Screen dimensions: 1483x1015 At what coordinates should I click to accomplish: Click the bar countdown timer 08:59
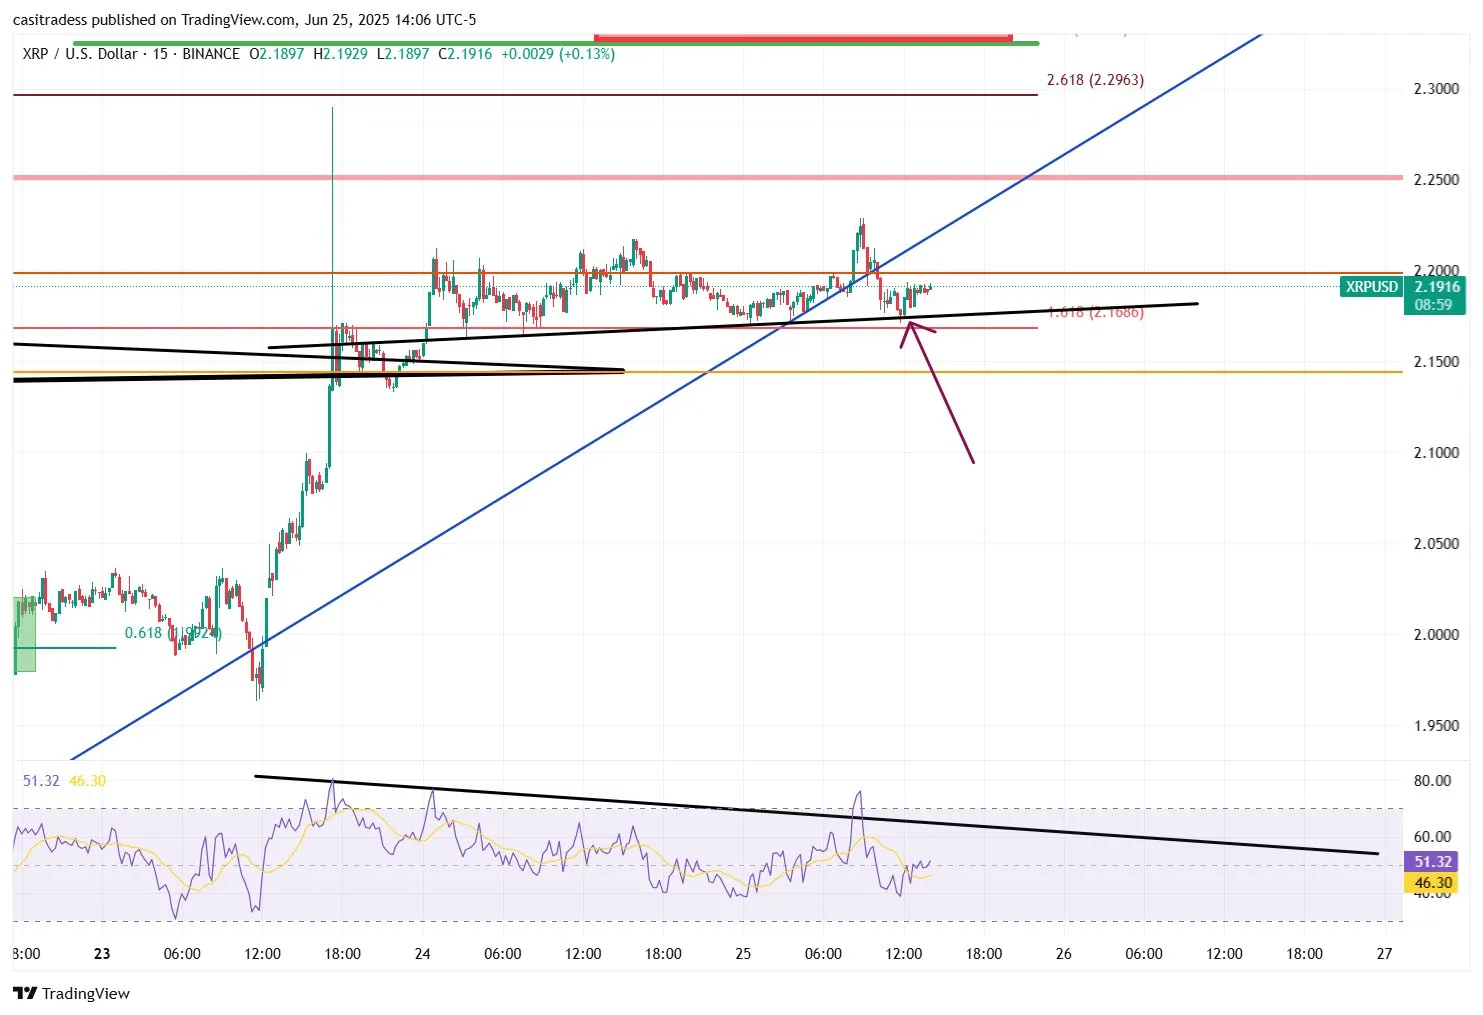point(1433,304)
